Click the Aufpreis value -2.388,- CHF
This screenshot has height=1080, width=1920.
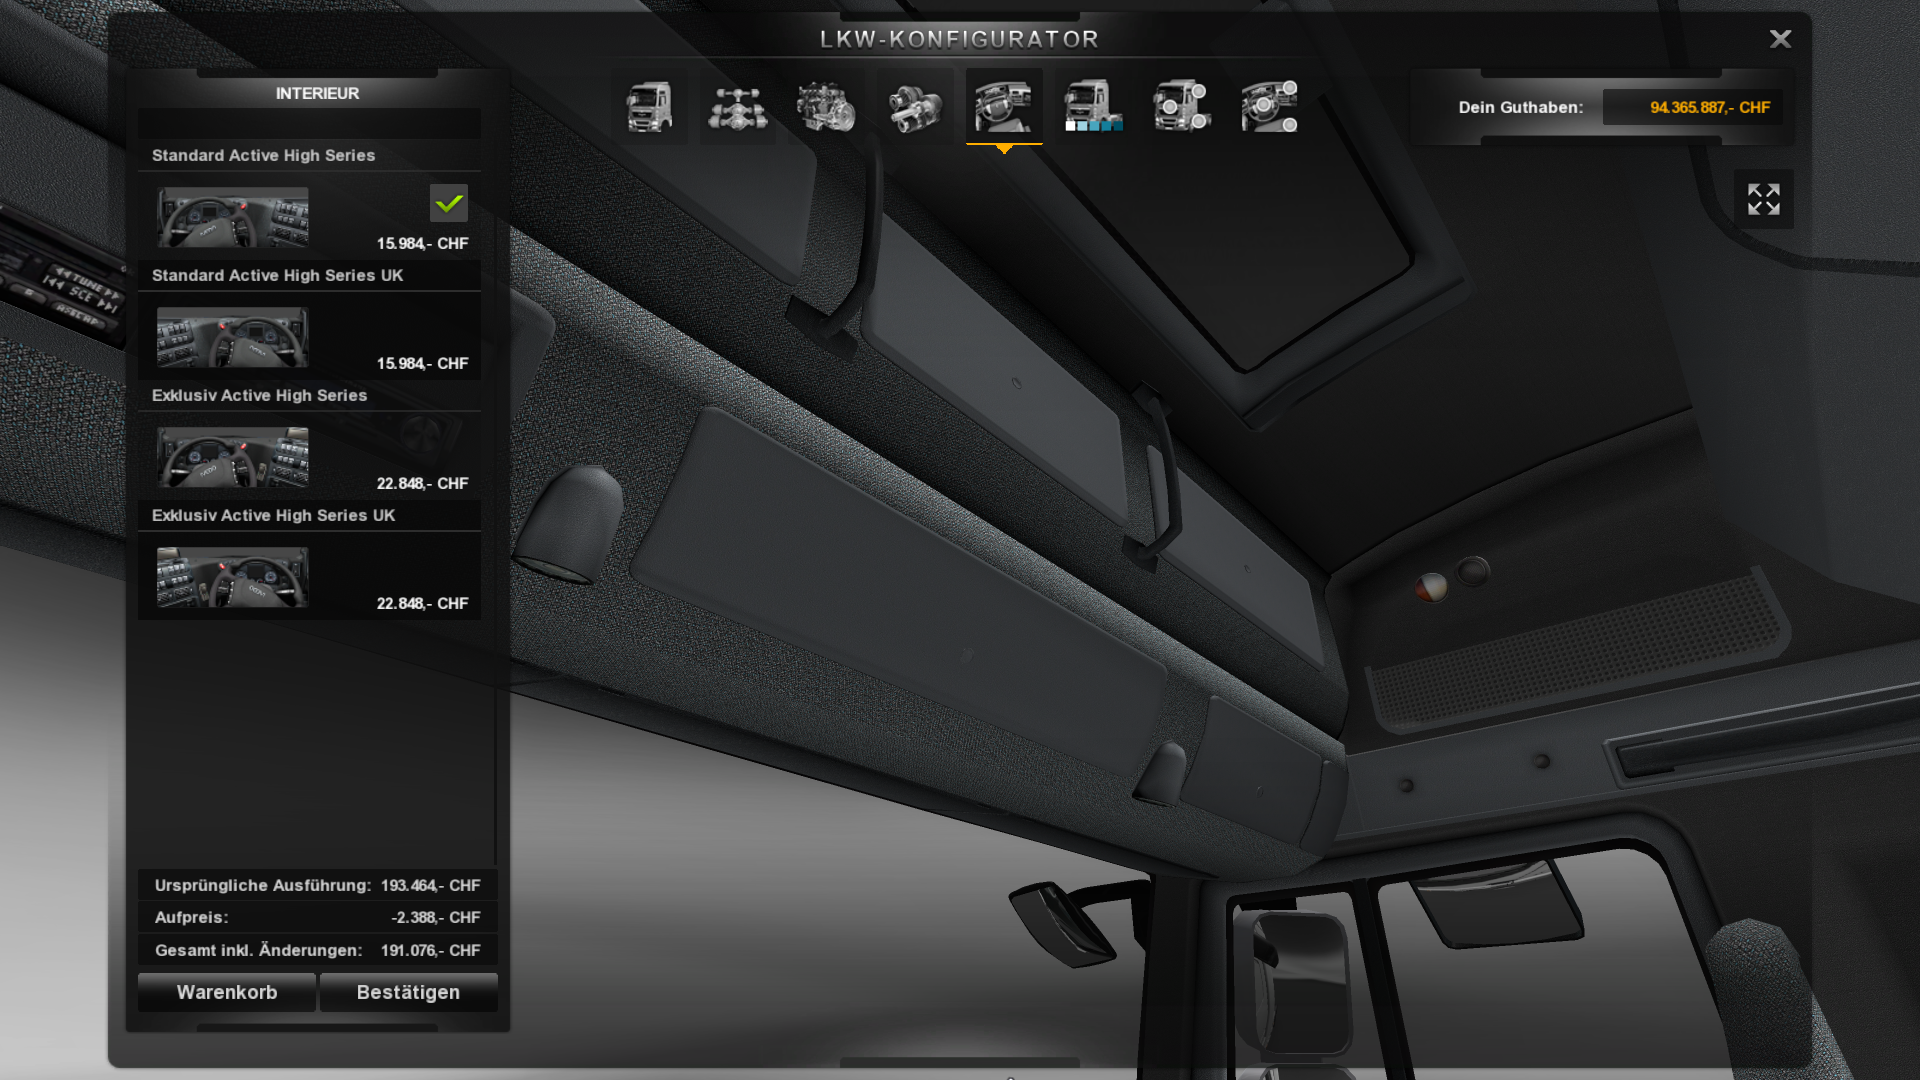pos(436,917)
